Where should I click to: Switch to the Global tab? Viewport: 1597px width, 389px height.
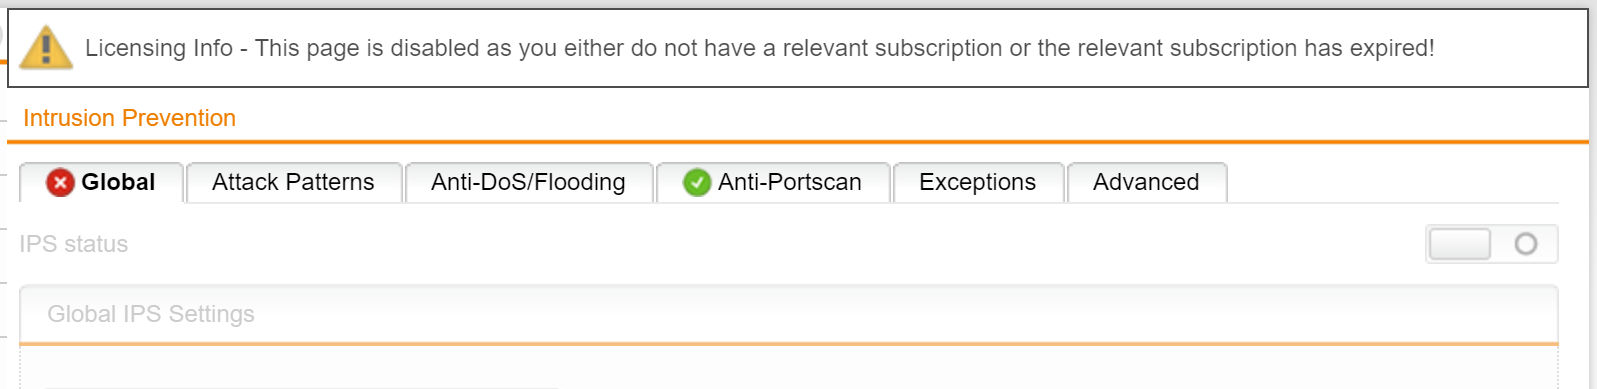coord(101,183)
